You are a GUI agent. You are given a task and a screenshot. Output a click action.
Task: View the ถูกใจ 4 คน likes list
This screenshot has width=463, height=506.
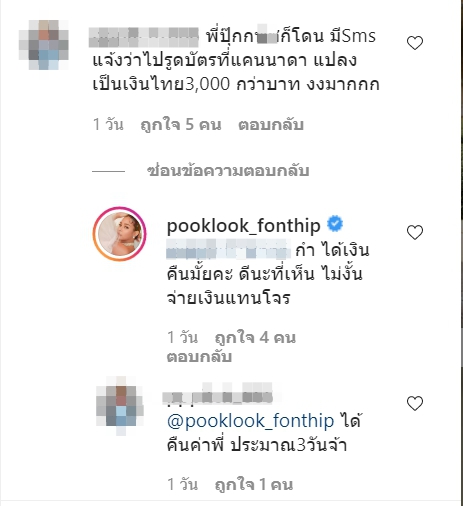pos(255,338)
